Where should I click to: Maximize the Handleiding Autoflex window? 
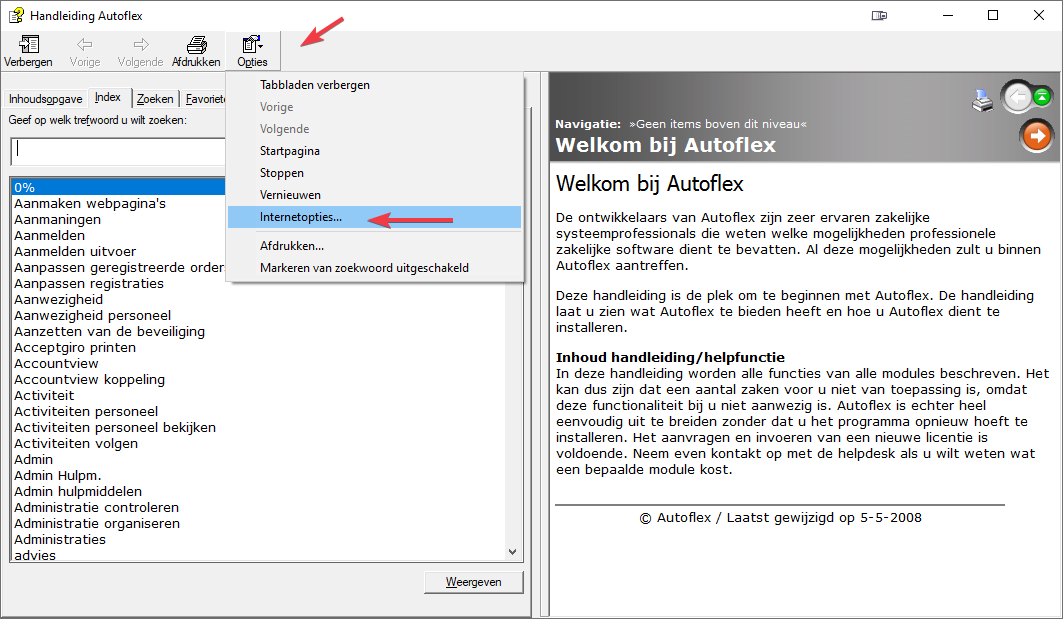[x=993, y=15]
